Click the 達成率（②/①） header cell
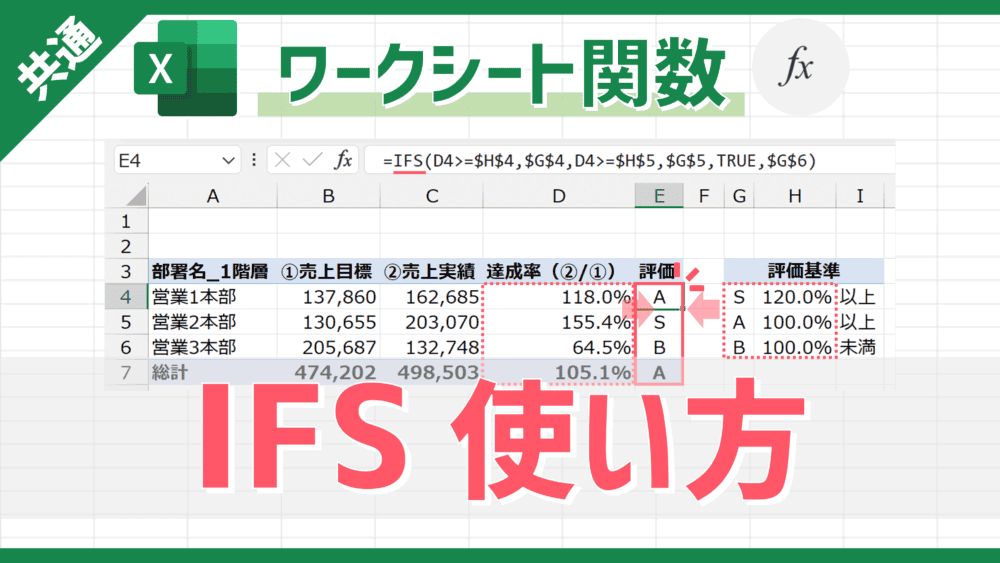This screenshot has height=563, width=1000. (559, 271)
